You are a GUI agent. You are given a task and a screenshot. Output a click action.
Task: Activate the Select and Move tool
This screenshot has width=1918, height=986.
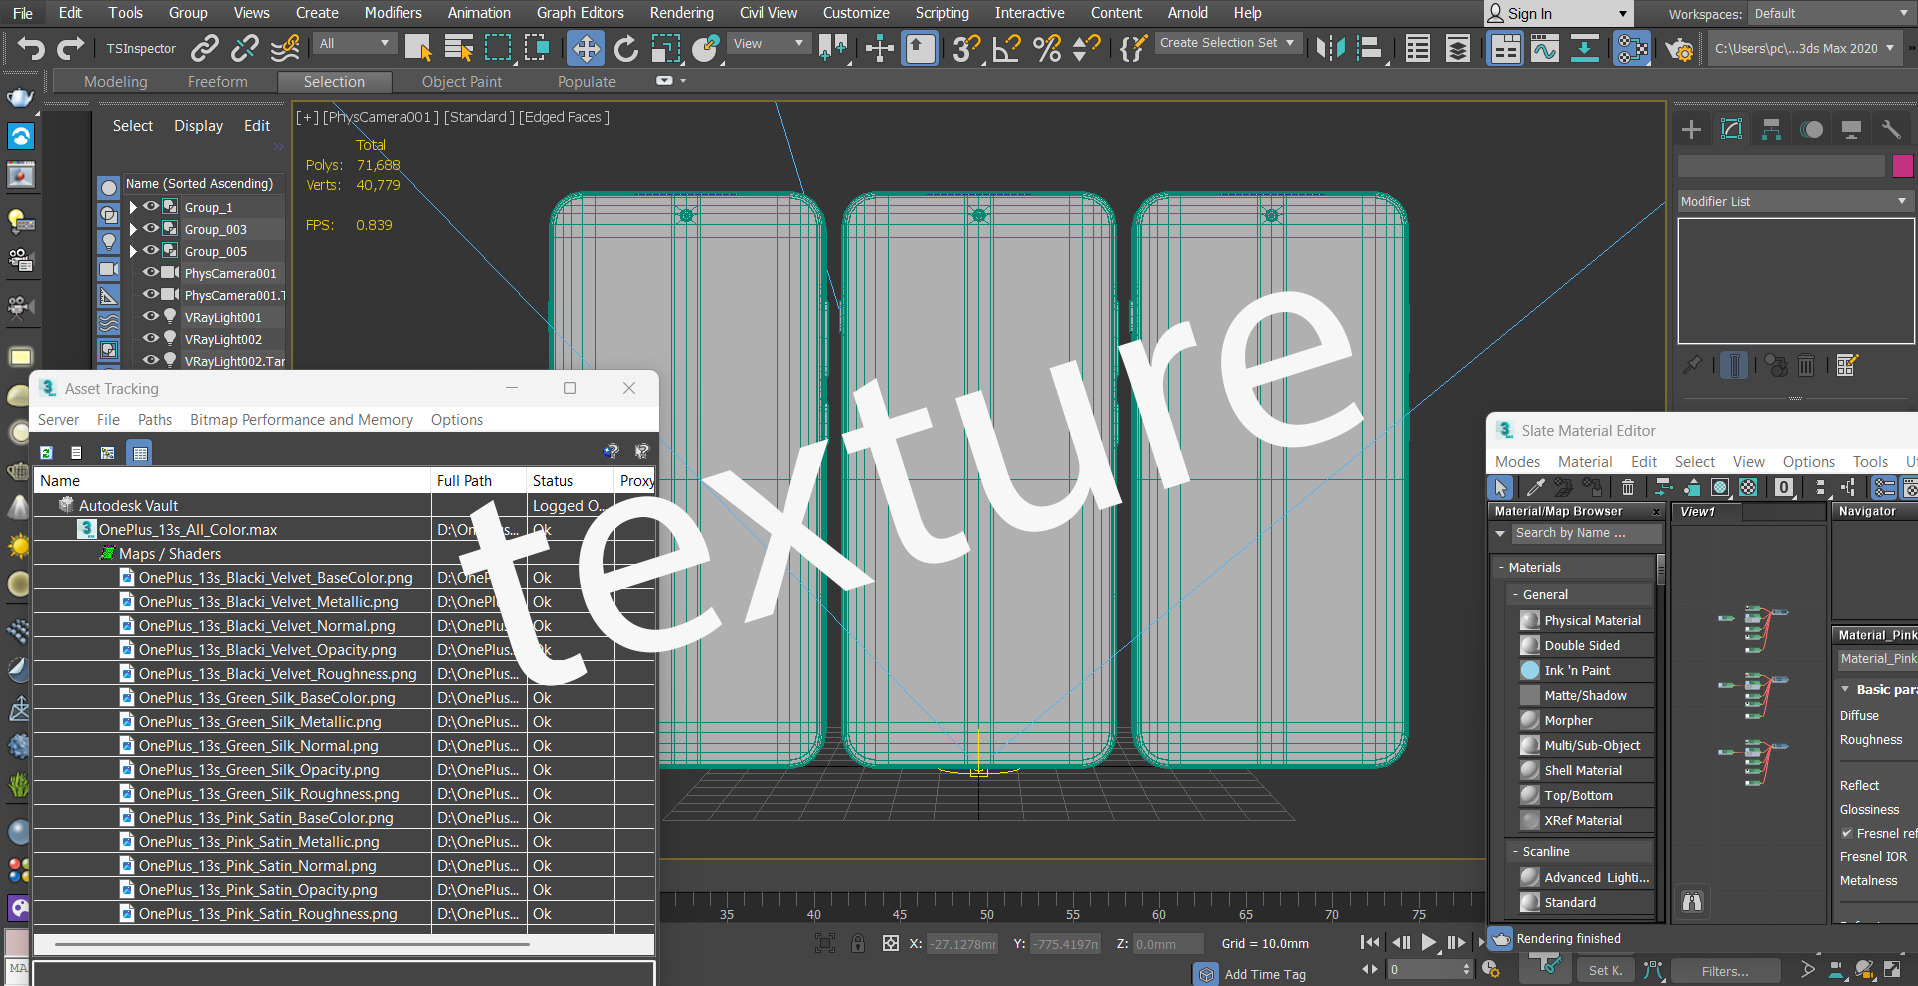click(x=586, y=48)
